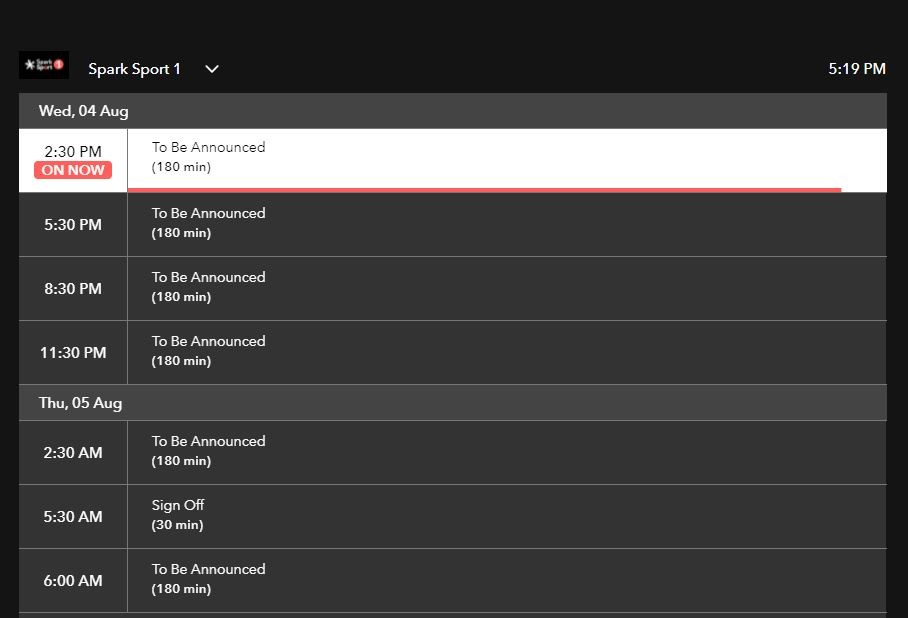Open the 2:30 AM Thursday program entry
Screen dimensions: 908x618
[x=208, y=441]
